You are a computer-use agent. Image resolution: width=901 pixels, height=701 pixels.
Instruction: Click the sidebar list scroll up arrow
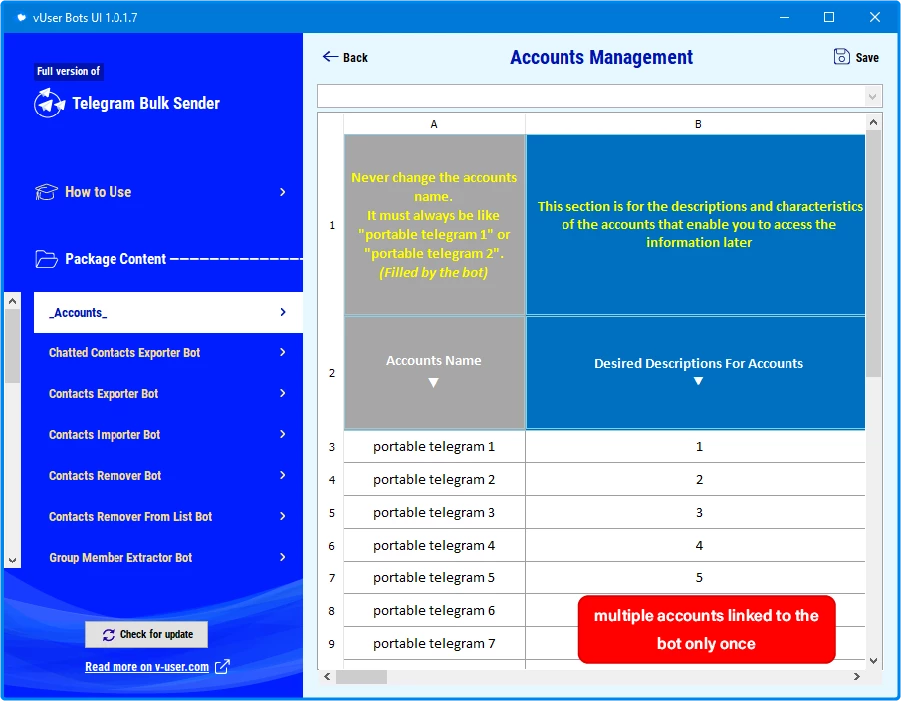click(13, 301)
